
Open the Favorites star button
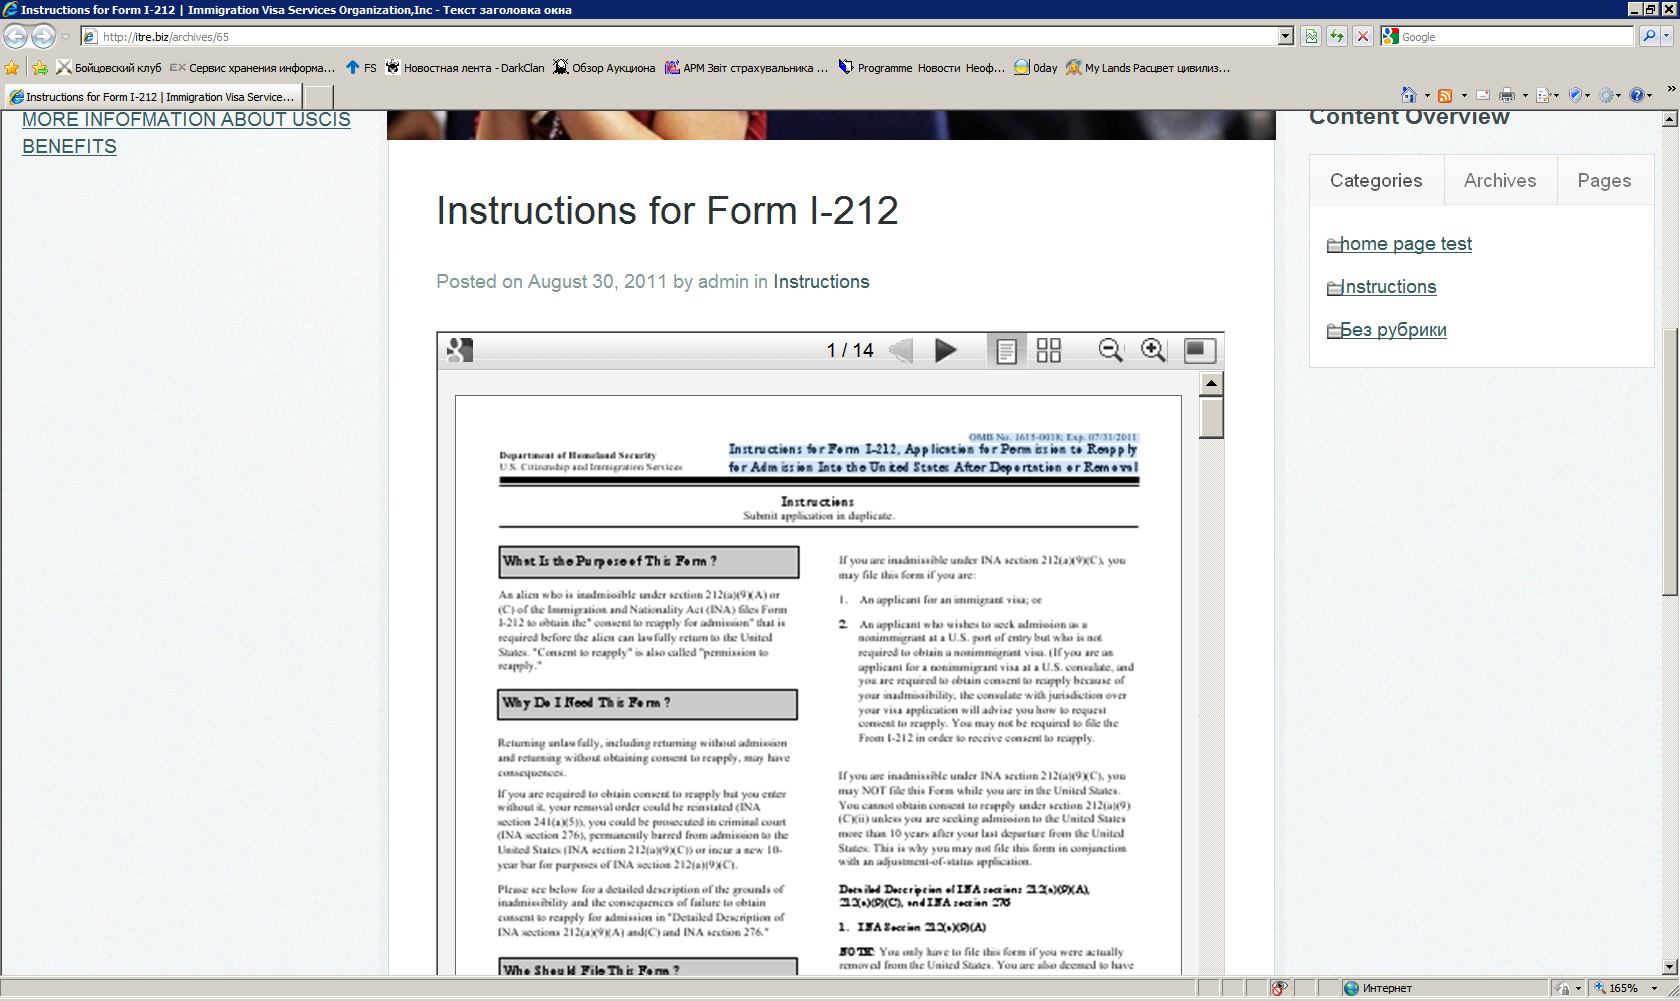pos(12,68)
